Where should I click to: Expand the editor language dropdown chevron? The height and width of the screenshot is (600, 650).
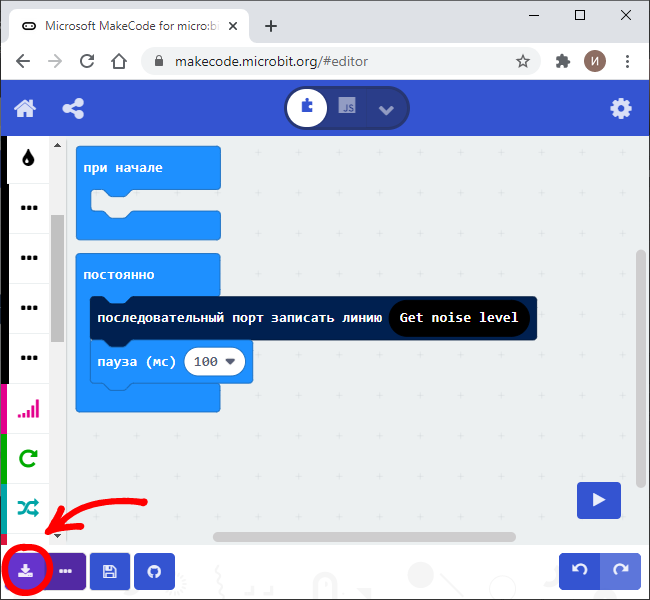(386, 109)
